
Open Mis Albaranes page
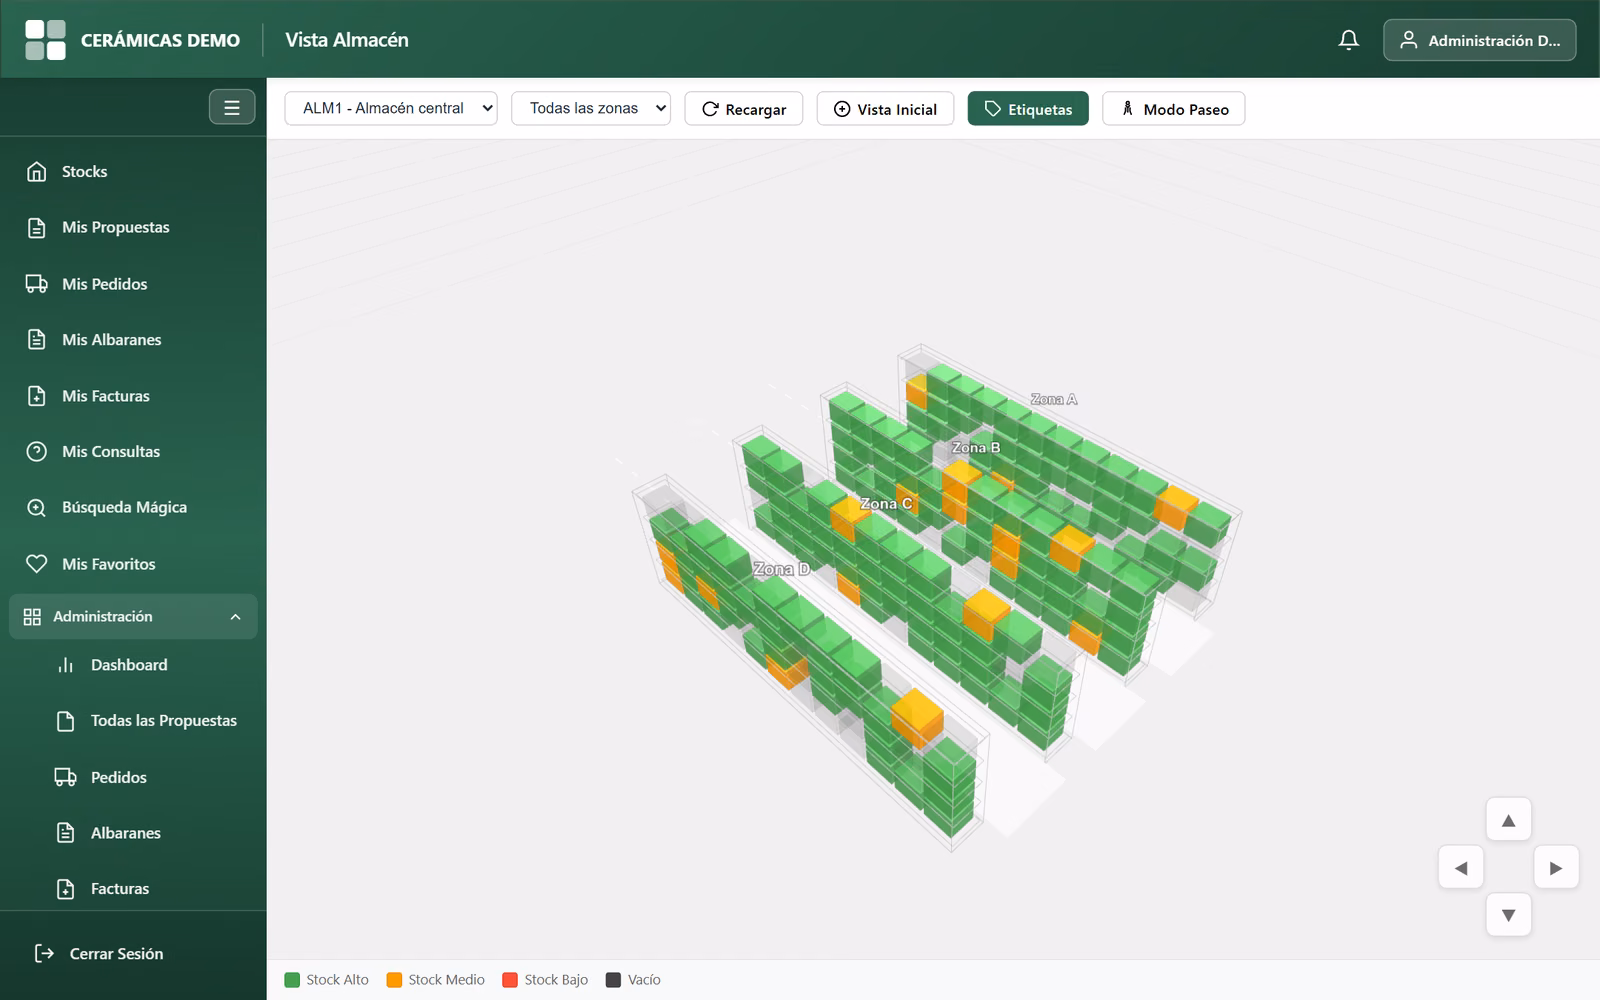click(133, 340)
